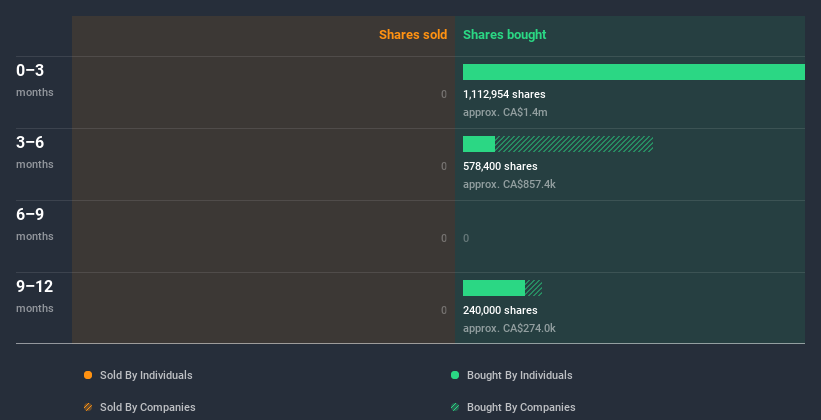
Task: Click the green Bought By Individuals legend dot
Action: 455,375
